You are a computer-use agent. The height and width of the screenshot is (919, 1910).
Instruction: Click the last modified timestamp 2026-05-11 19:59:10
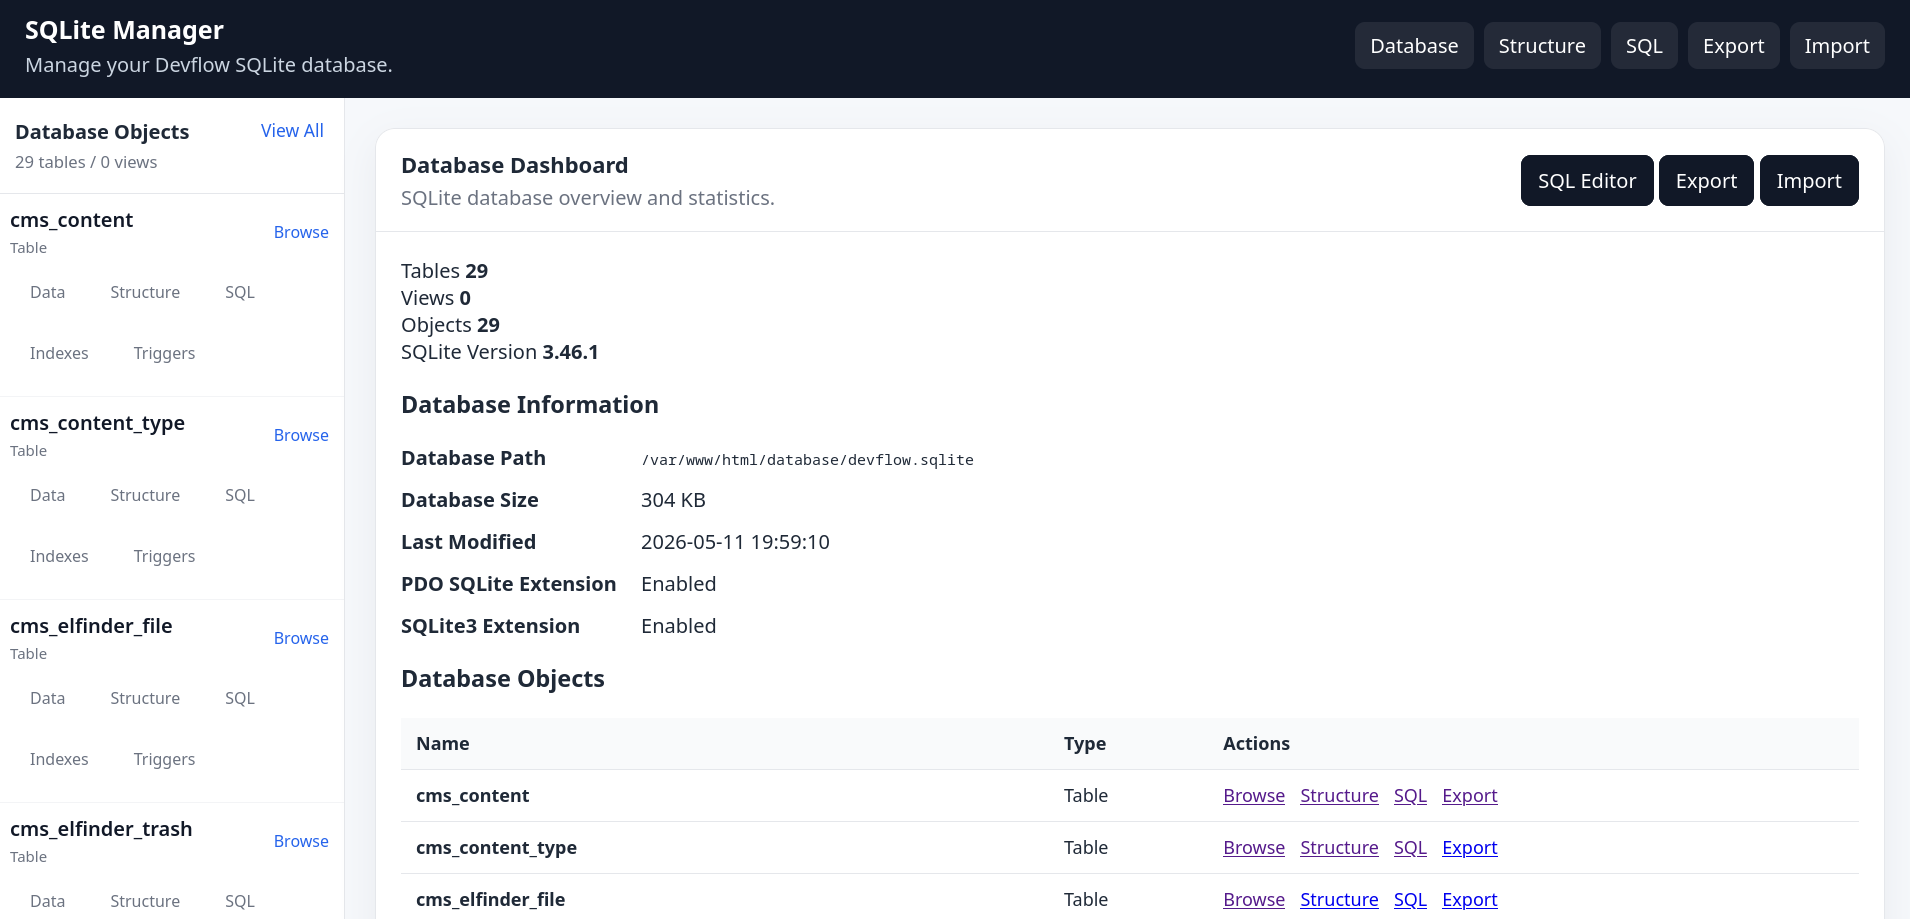(x=735, y=542)
